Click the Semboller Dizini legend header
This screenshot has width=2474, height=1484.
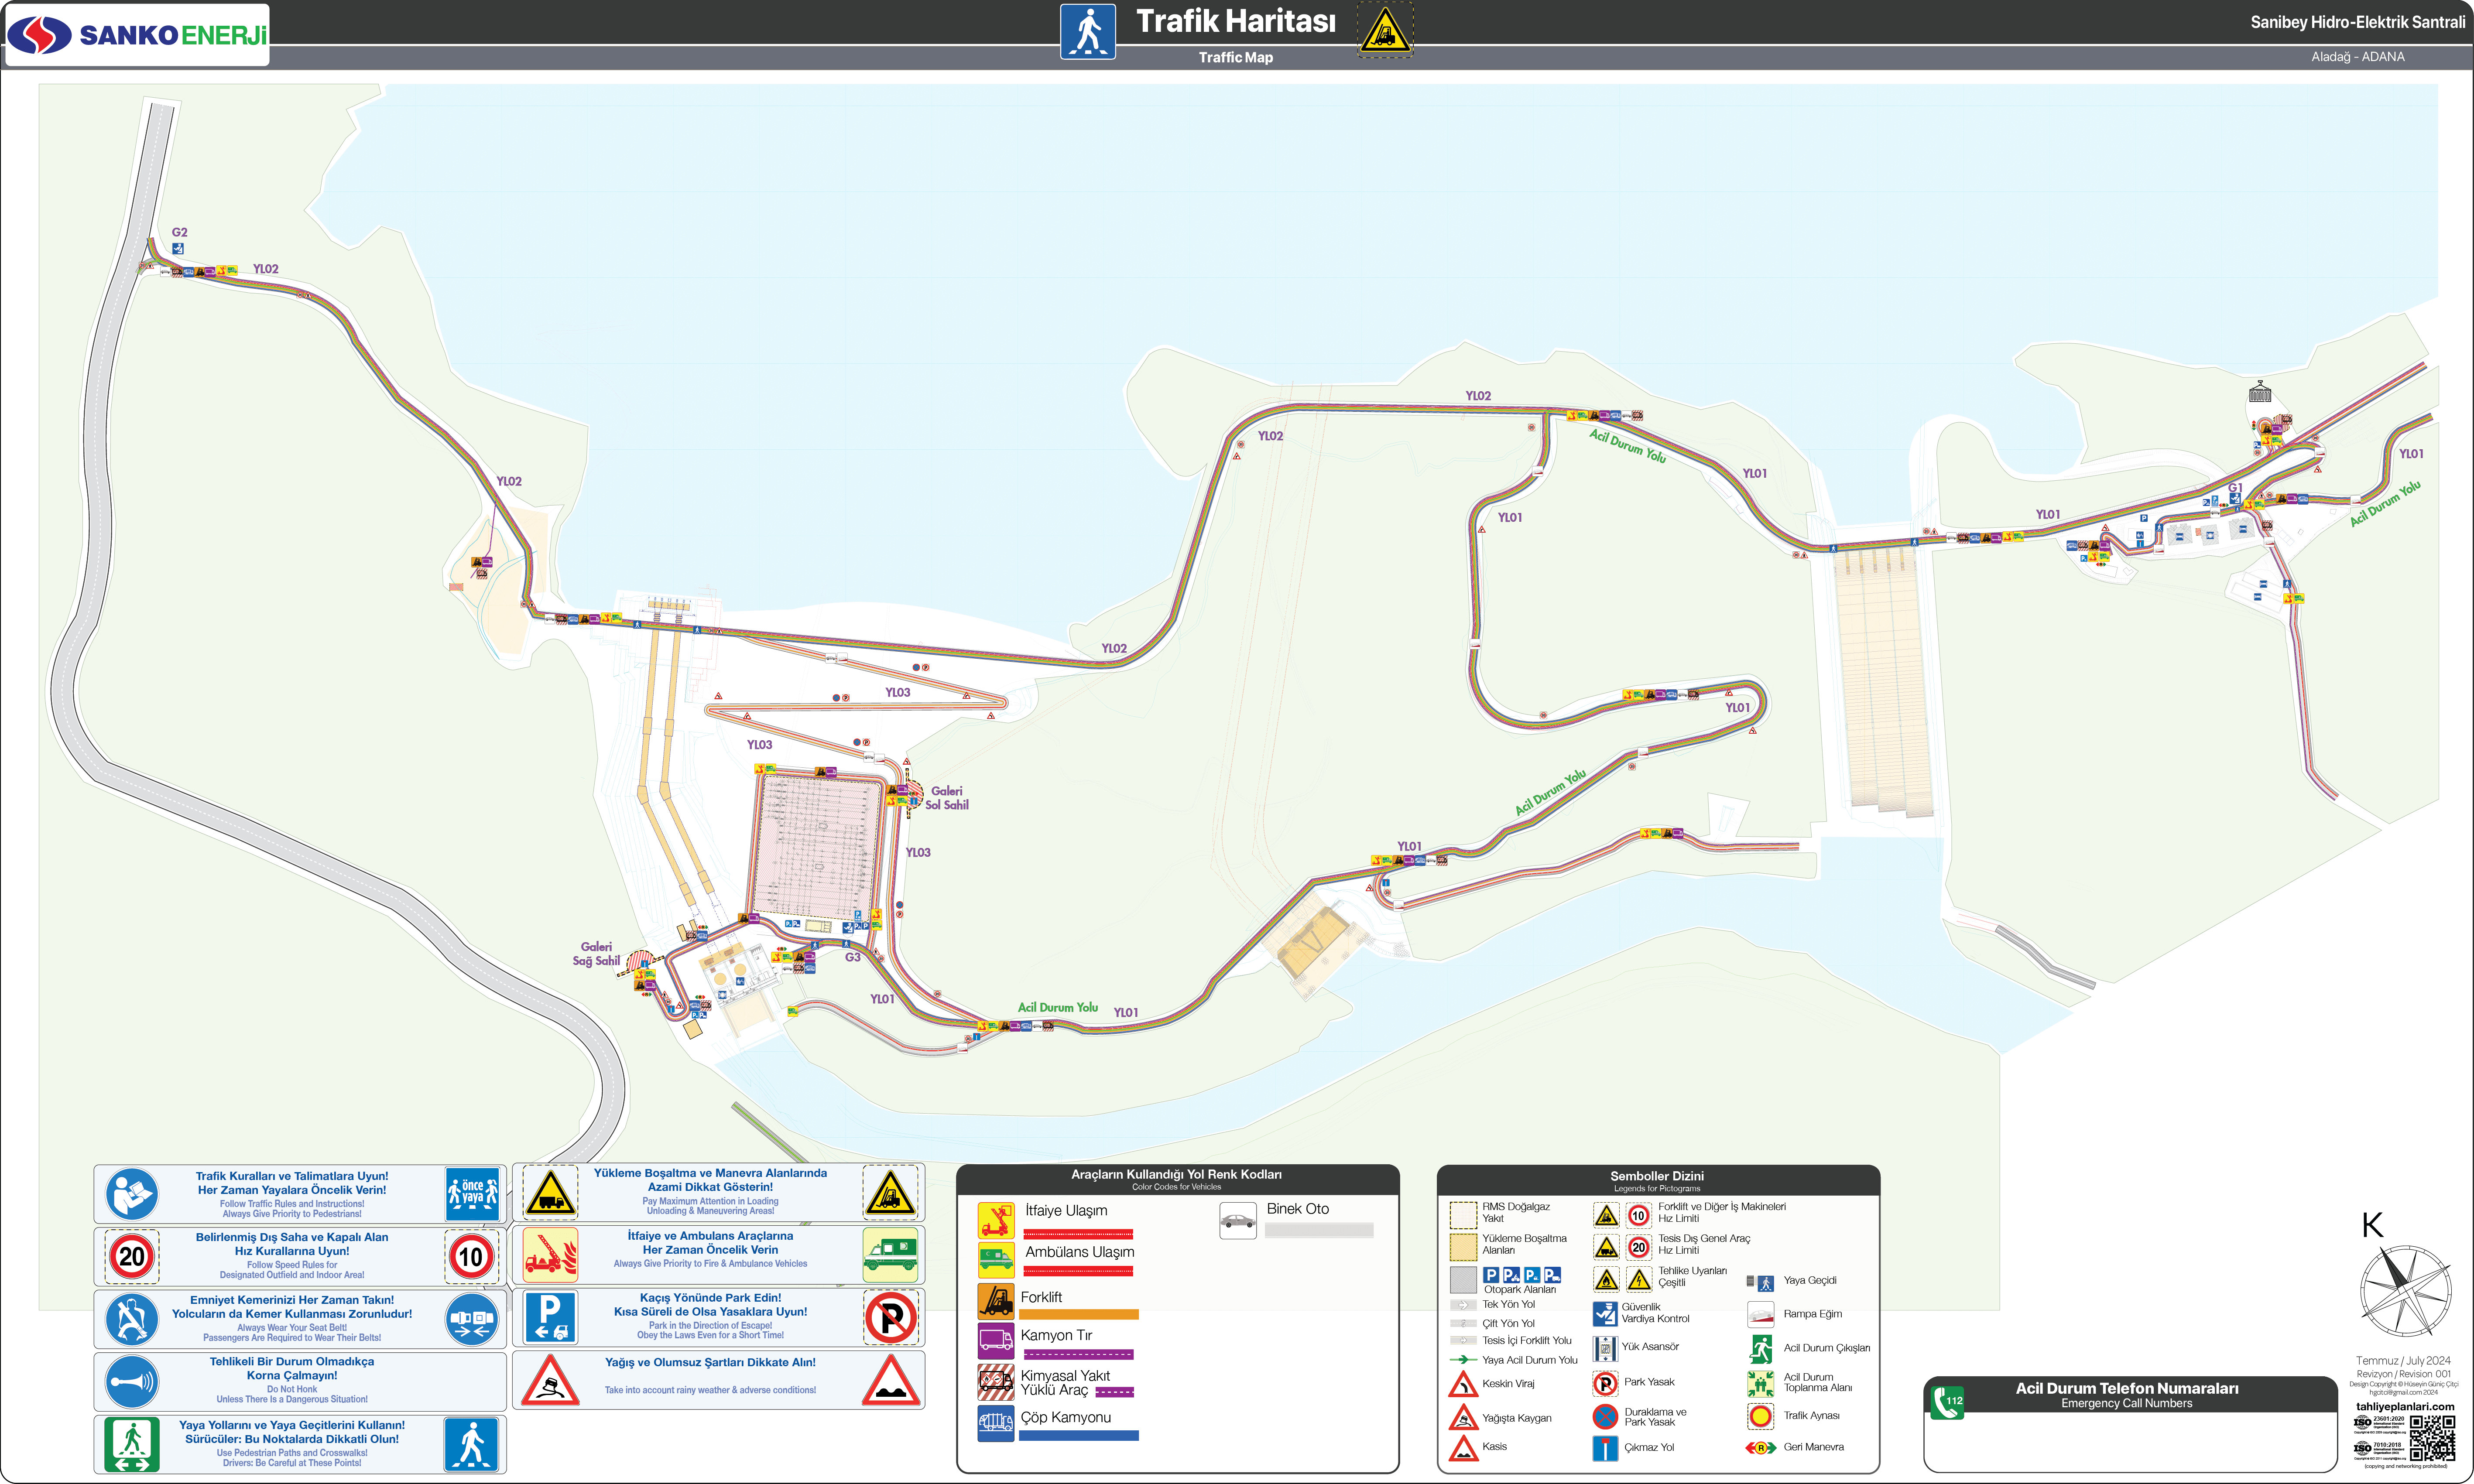click(1657, 1177)
